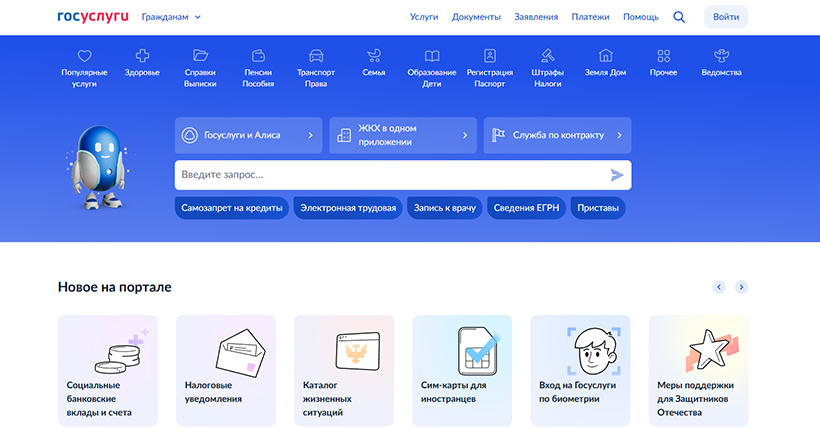Open the Здоровье health category icon

point(142,56)
